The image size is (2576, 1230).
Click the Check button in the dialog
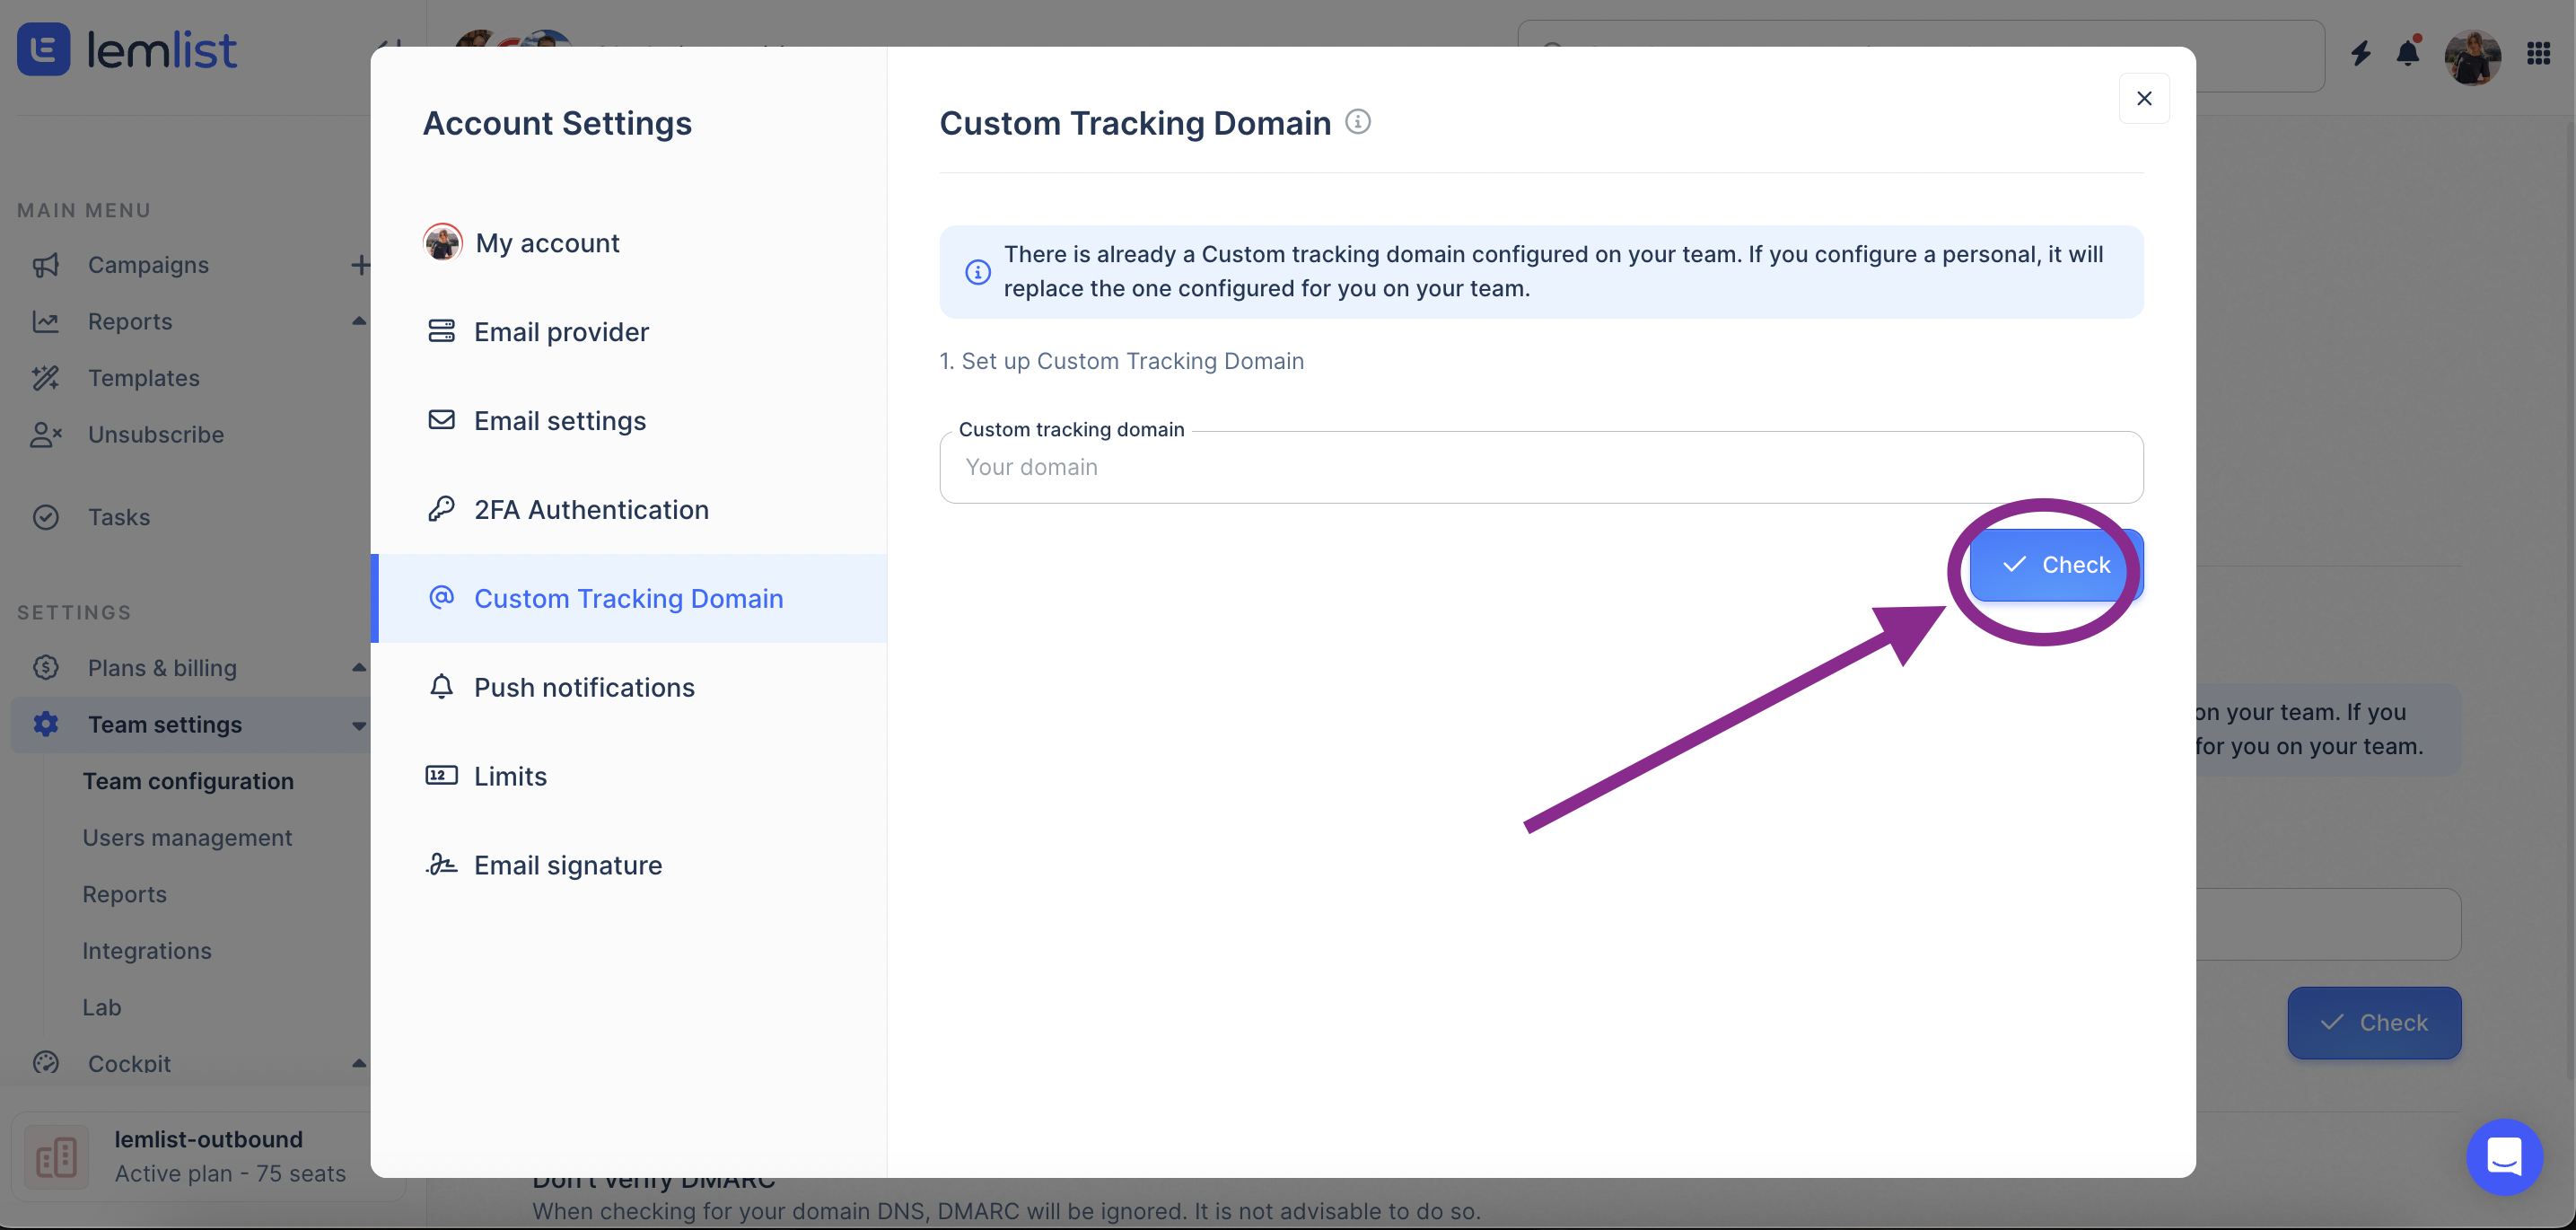[2056, 565]
